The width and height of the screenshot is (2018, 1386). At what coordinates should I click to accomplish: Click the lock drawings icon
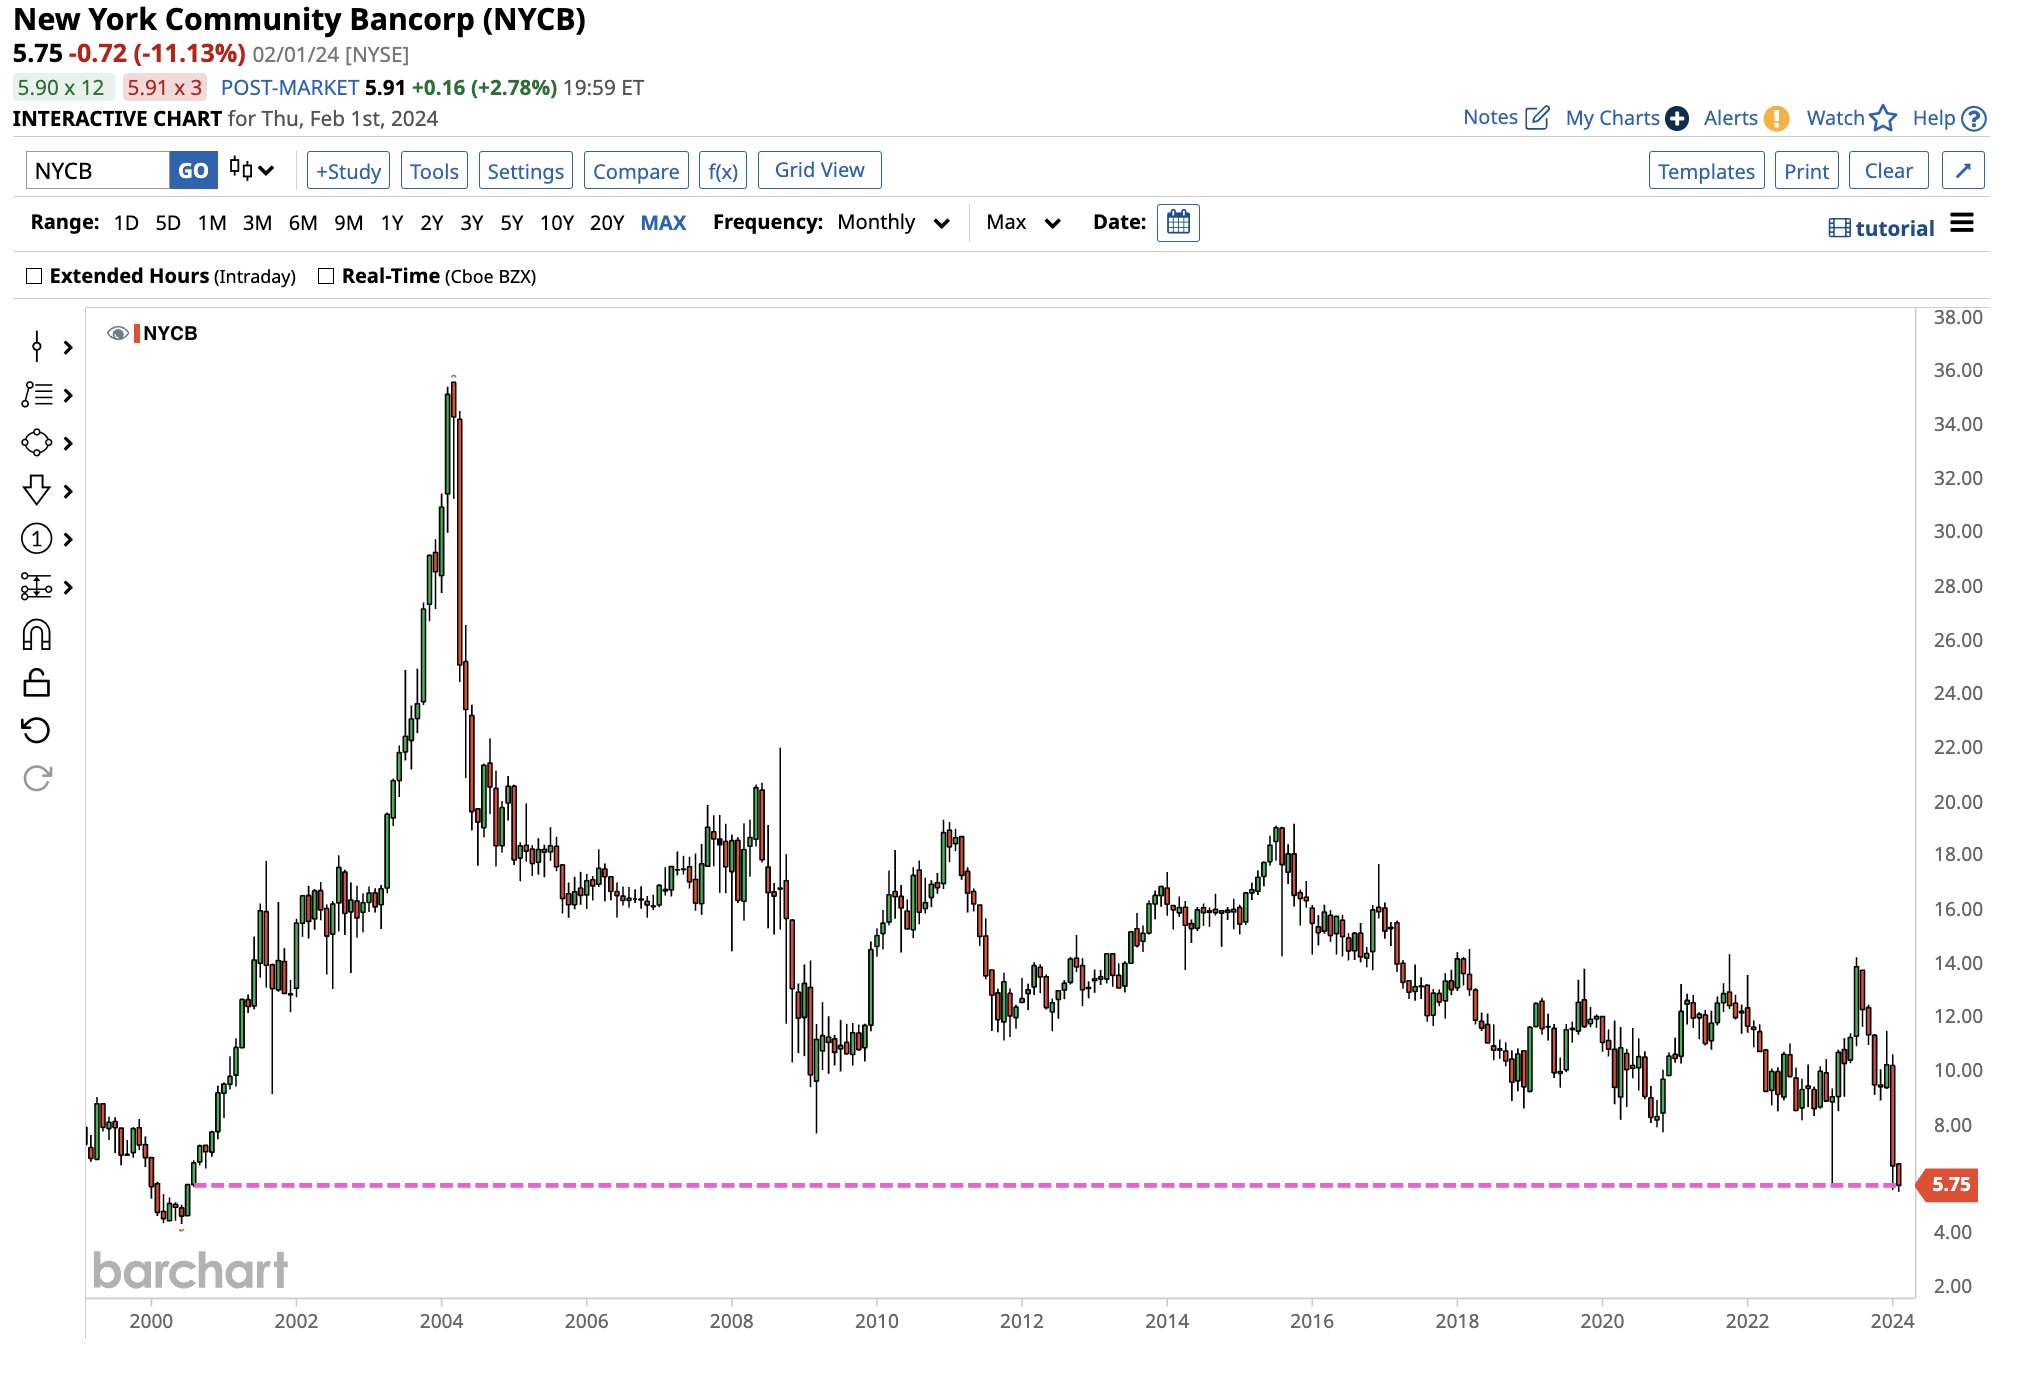37,683
